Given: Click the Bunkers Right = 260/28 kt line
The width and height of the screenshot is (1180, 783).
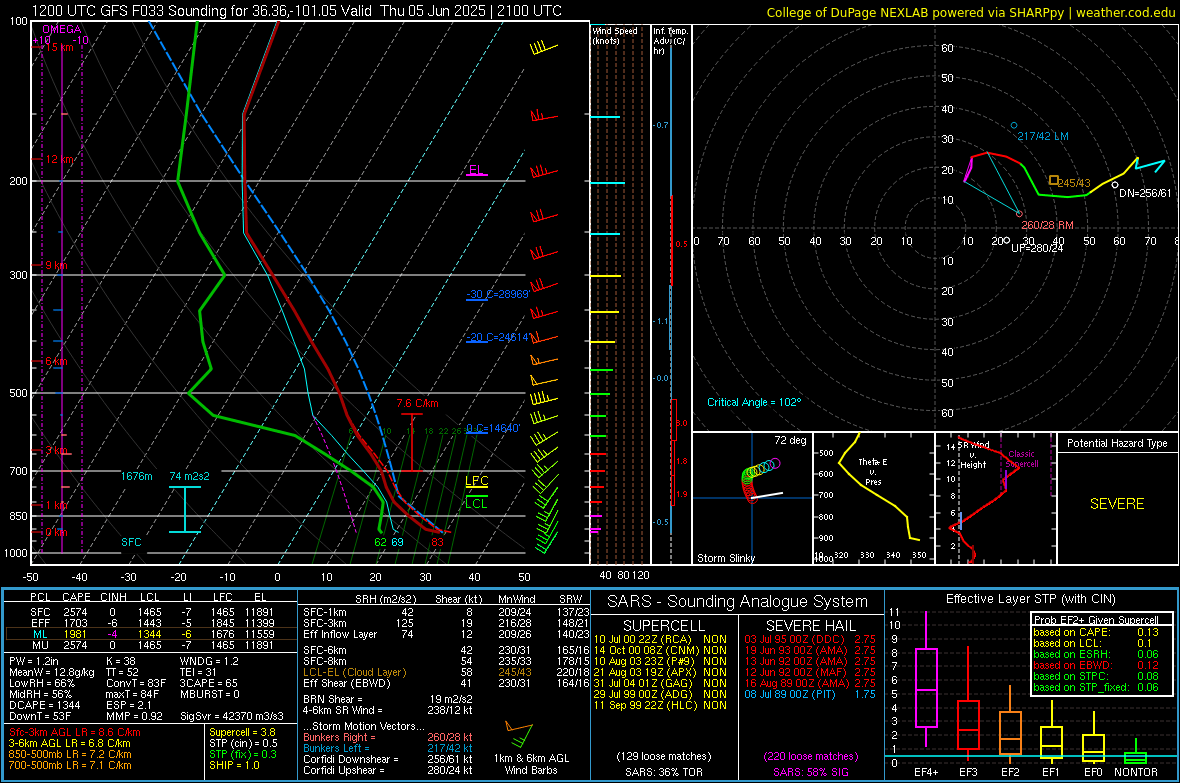Looking at the screenshot, I should (388, 737).
